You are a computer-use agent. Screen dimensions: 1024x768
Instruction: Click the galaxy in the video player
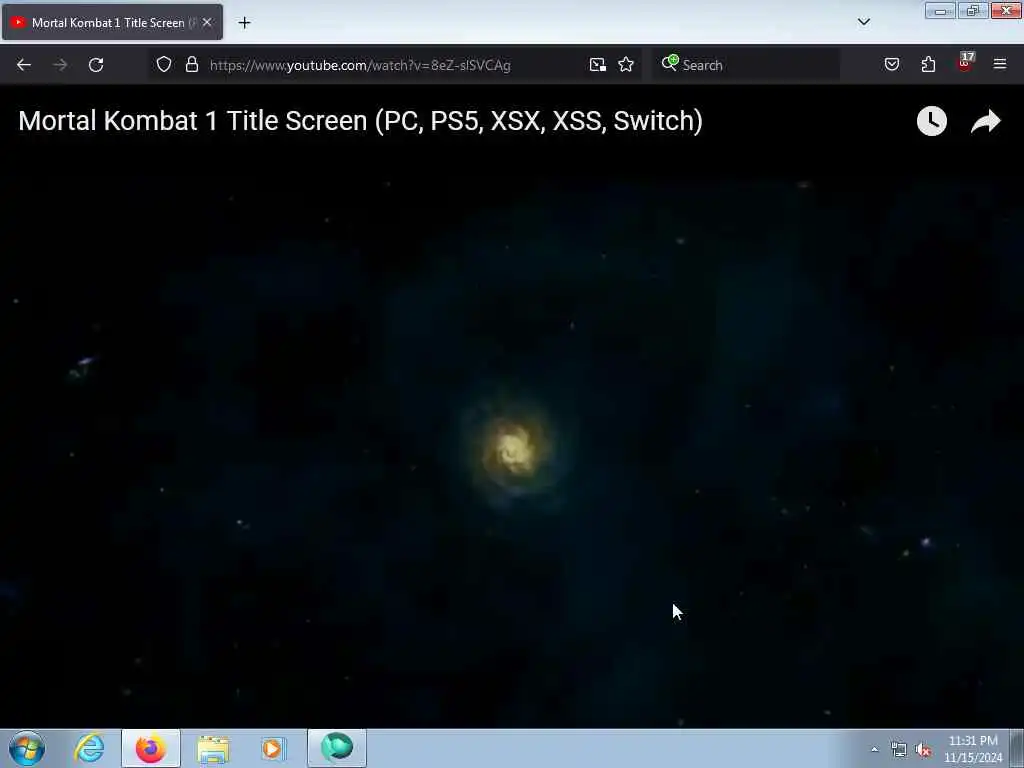click(x=515, y=449)
